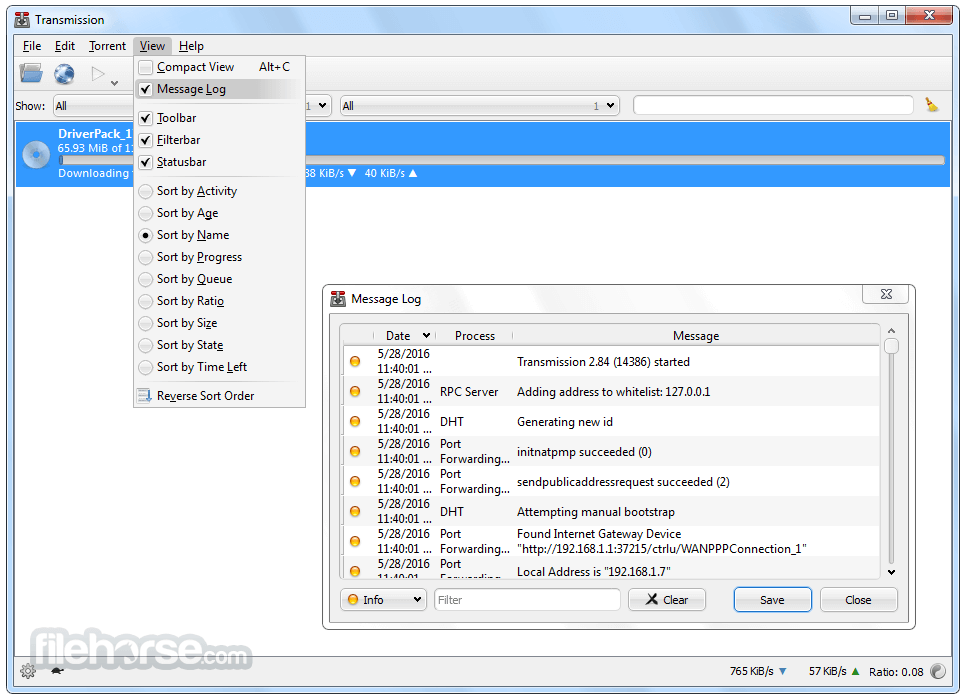The image size is (966, 700).
Task: Close the Message Log dialog with X
Action: (886, 295)
